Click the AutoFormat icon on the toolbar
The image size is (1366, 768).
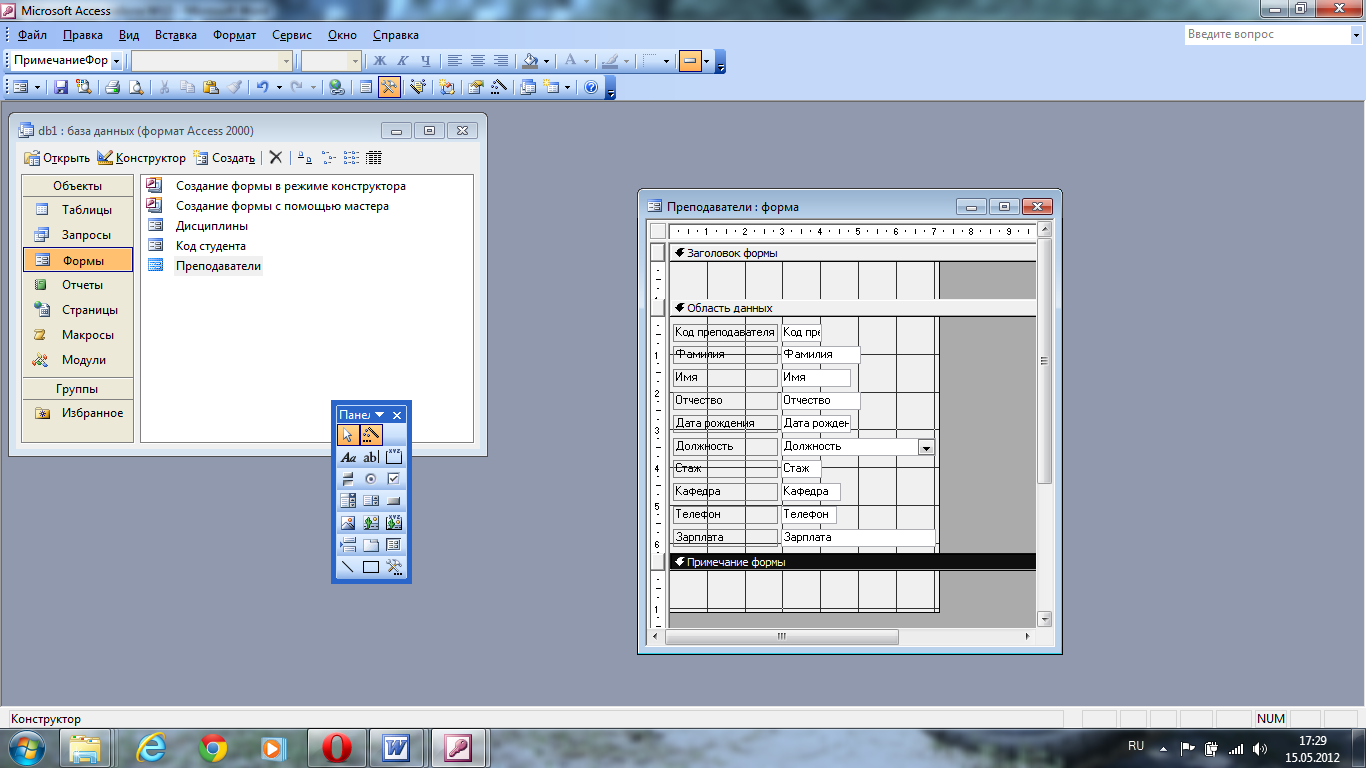click(418, 87)
